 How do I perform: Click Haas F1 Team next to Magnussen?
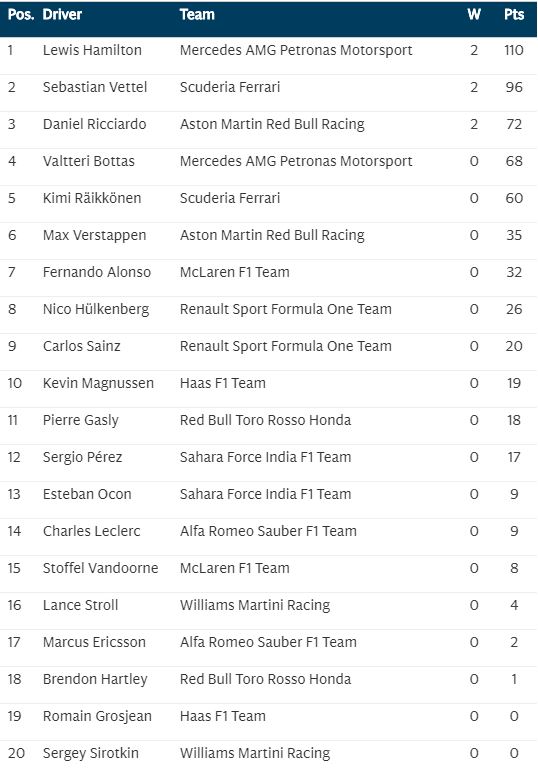pos(223,383)
